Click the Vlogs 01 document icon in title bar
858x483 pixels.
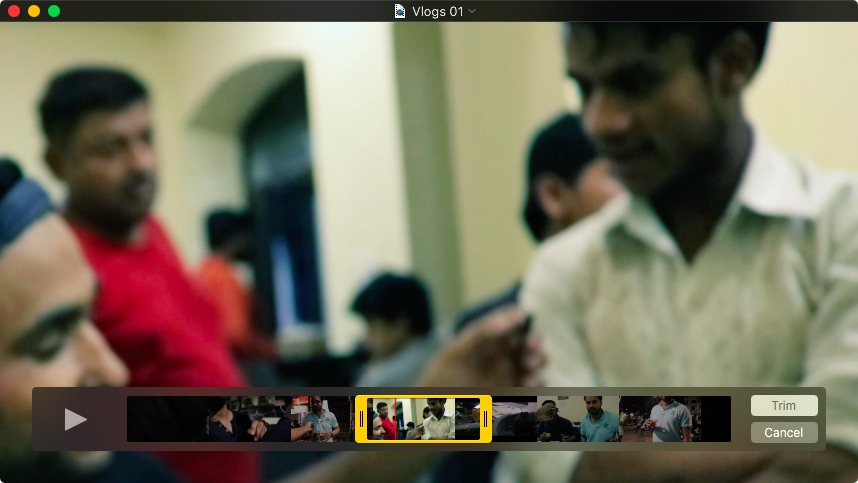pyautogui.click(x=400, y=11)
